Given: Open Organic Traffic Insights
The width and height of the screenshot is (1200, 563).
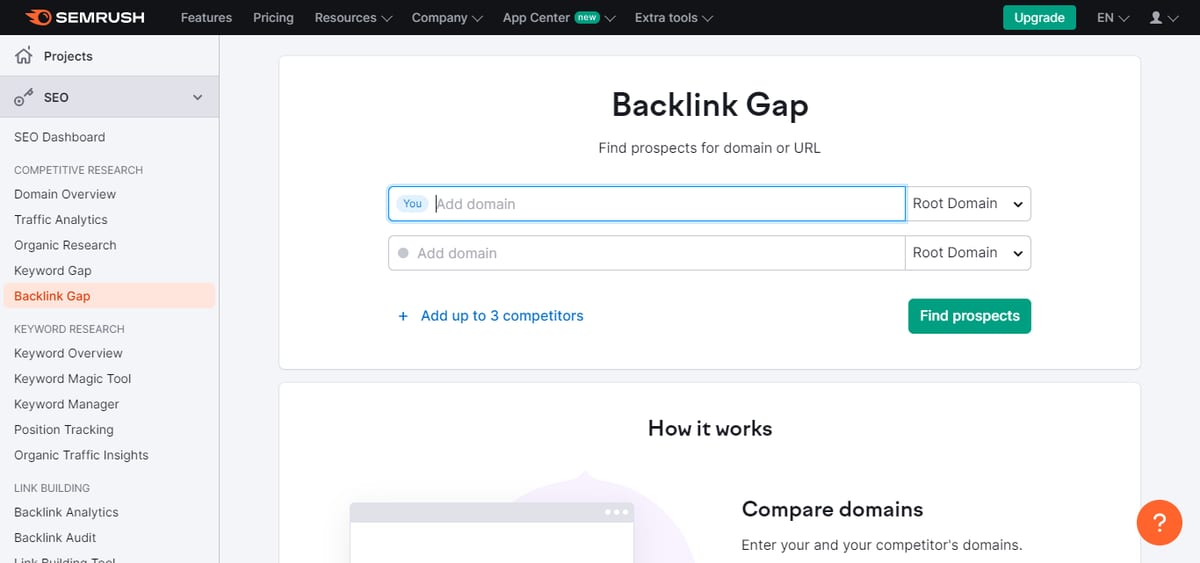Looking at the screenshot, I should coord(81,455).
